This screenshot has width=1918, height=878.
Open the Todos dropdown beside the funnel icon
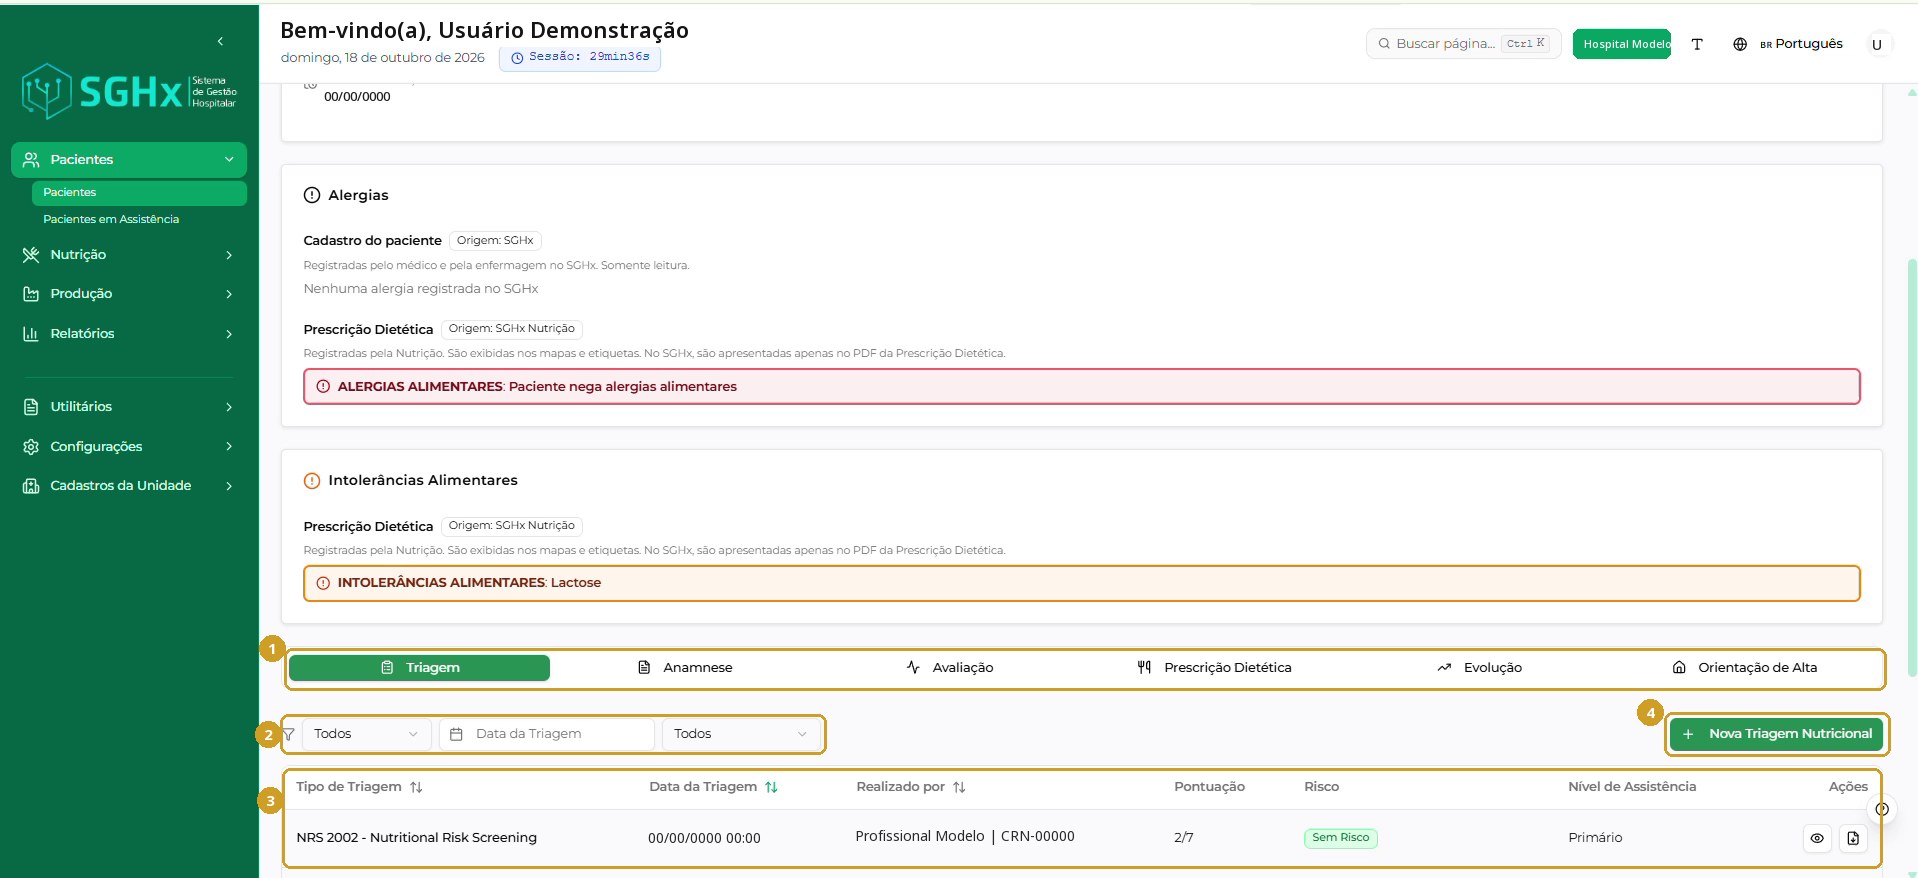pos(366,734)
